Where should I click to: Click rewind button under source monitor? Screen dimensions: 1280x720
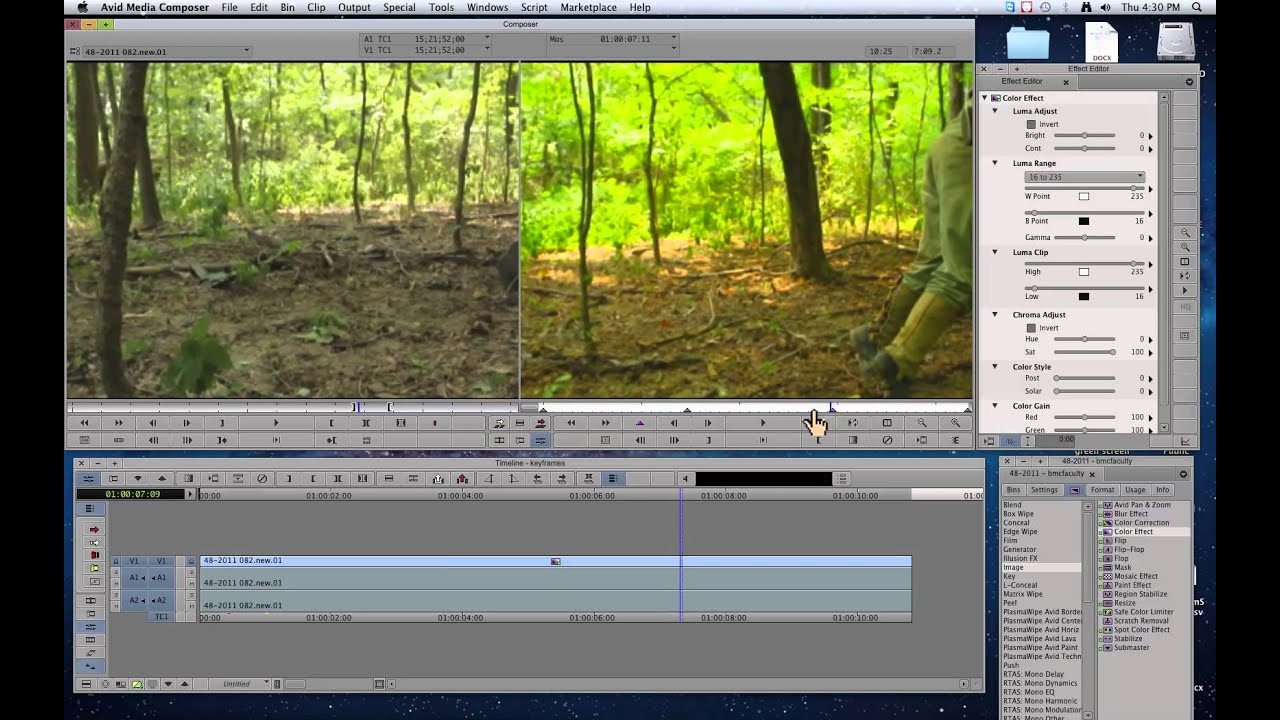pos(84,423)
